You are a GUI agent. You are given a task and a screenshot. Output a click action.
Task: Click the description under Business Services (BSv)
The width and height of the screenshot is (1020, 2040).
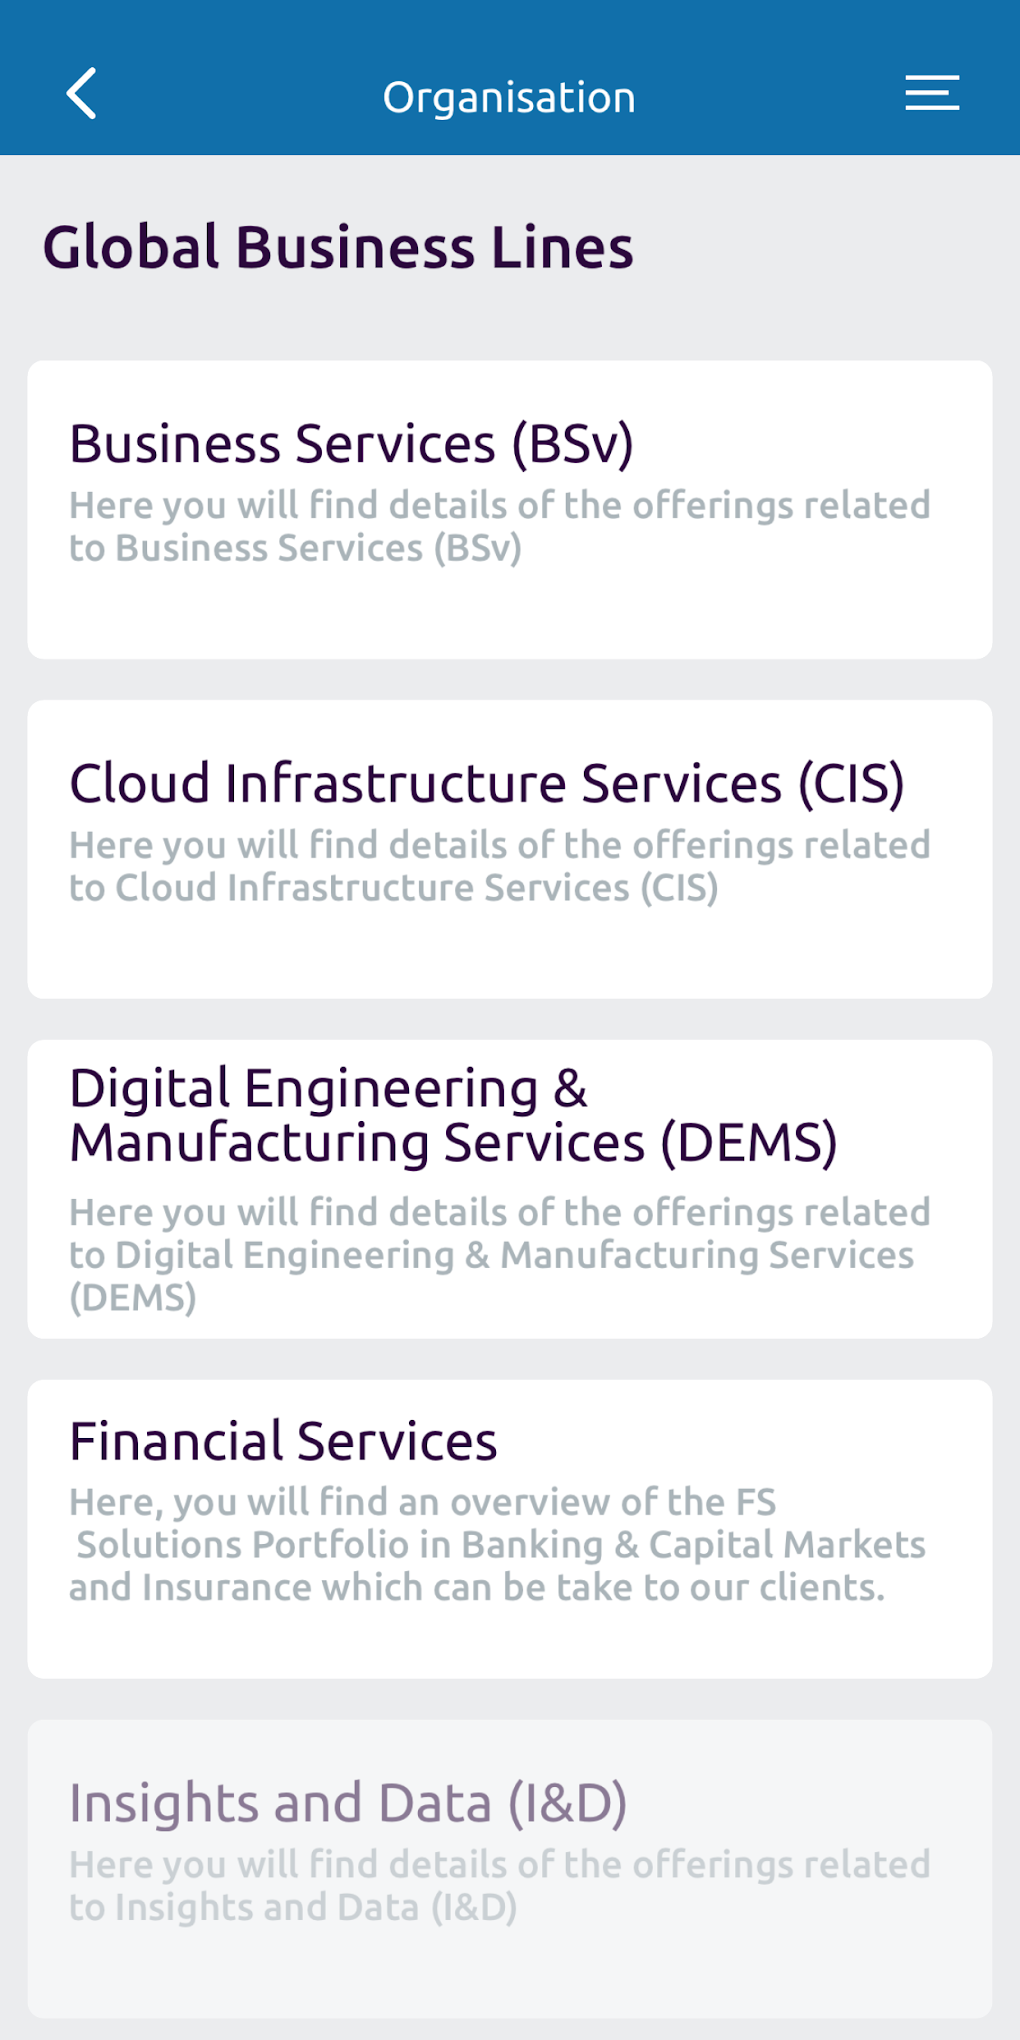pyautogui.click(x=499, y=527)
